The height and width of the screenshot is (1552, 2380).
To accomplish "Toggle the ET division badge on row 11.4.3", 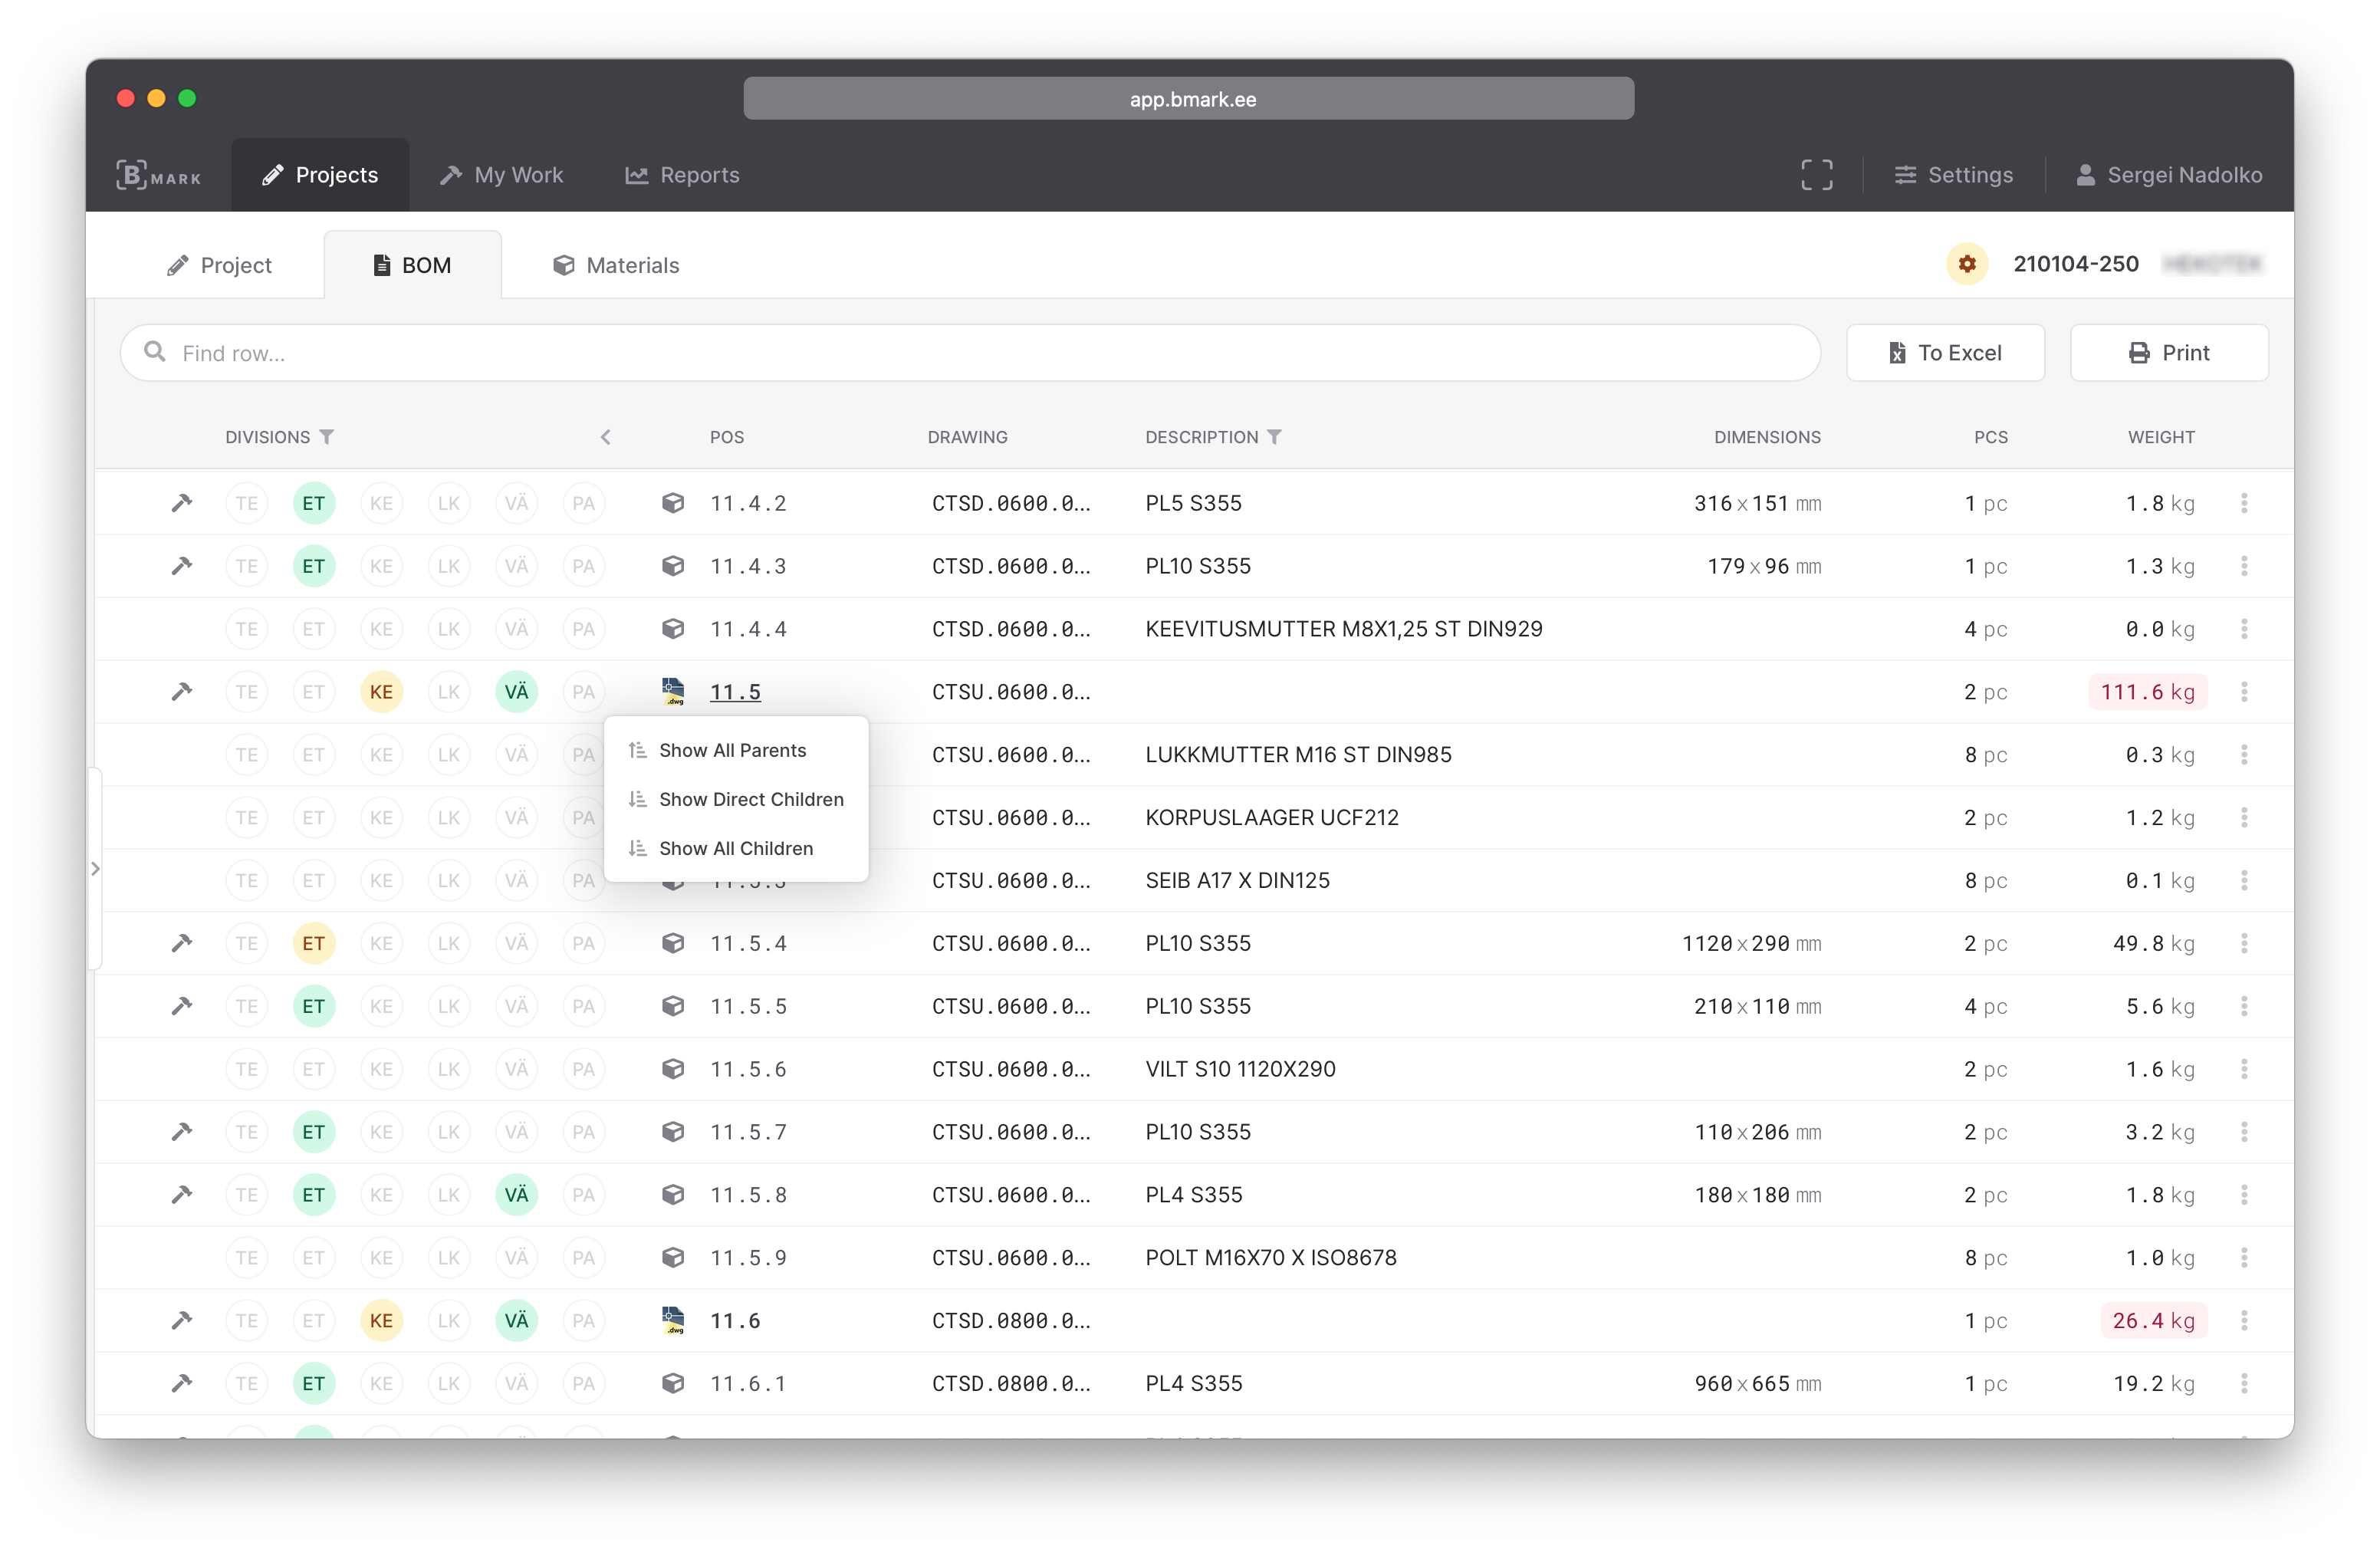I will (x=314, y=565).
